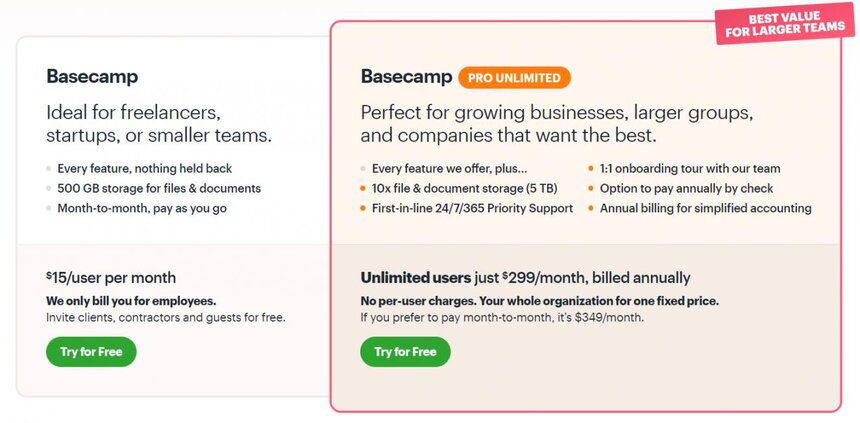
Task: Click First-in-line 24/7/365 Priority Support item
Action: pos(472,208)
